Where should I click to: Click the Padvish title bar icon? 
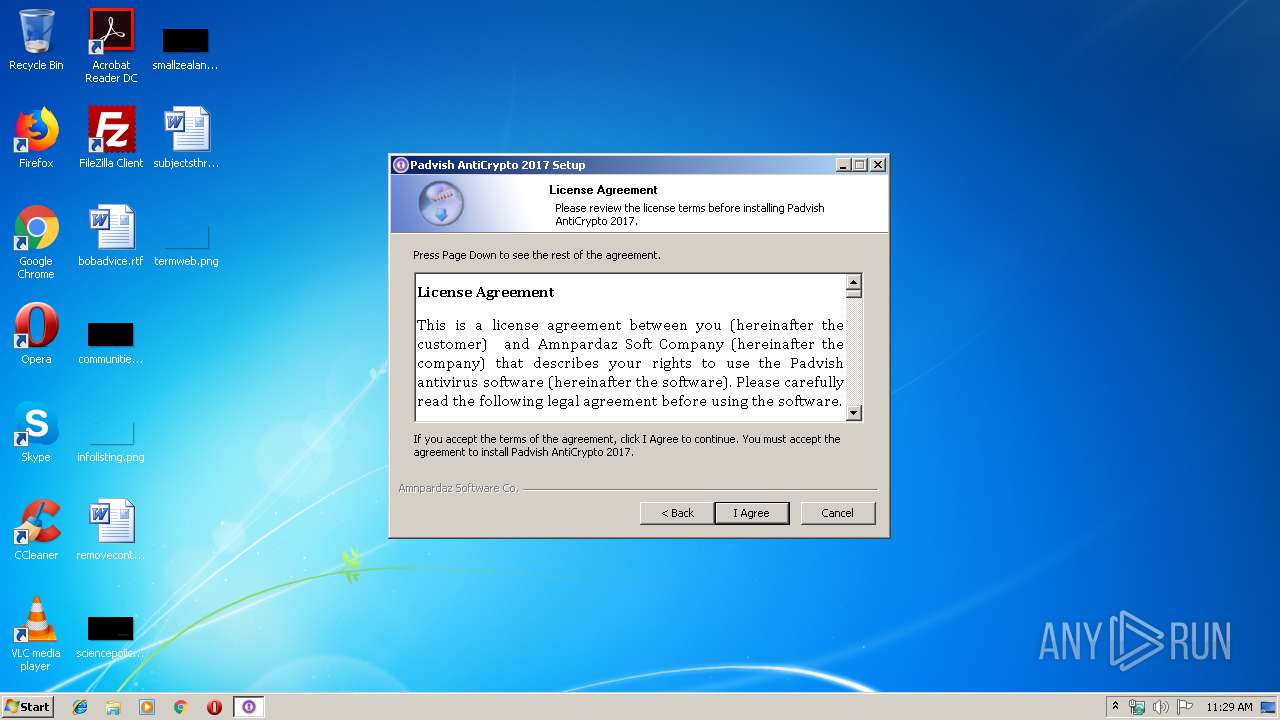click(x=401, y=165)
